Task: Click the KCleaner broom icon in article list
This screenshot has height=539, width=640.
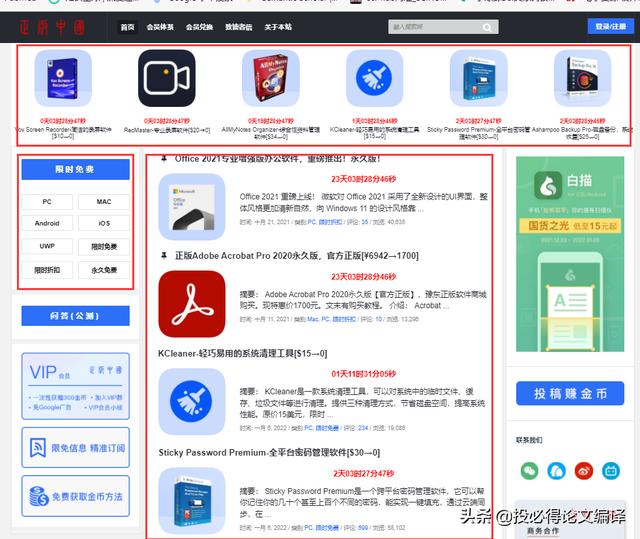Action: tap(191, 400)
